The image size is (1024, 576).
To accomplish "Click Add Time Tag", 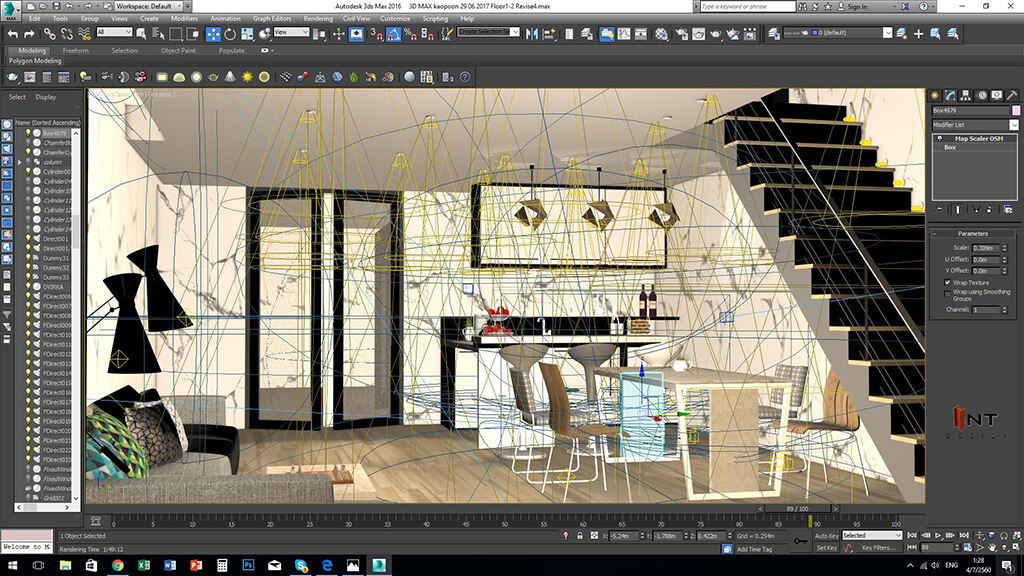I will pyautogui.click(x=754, y=549).
